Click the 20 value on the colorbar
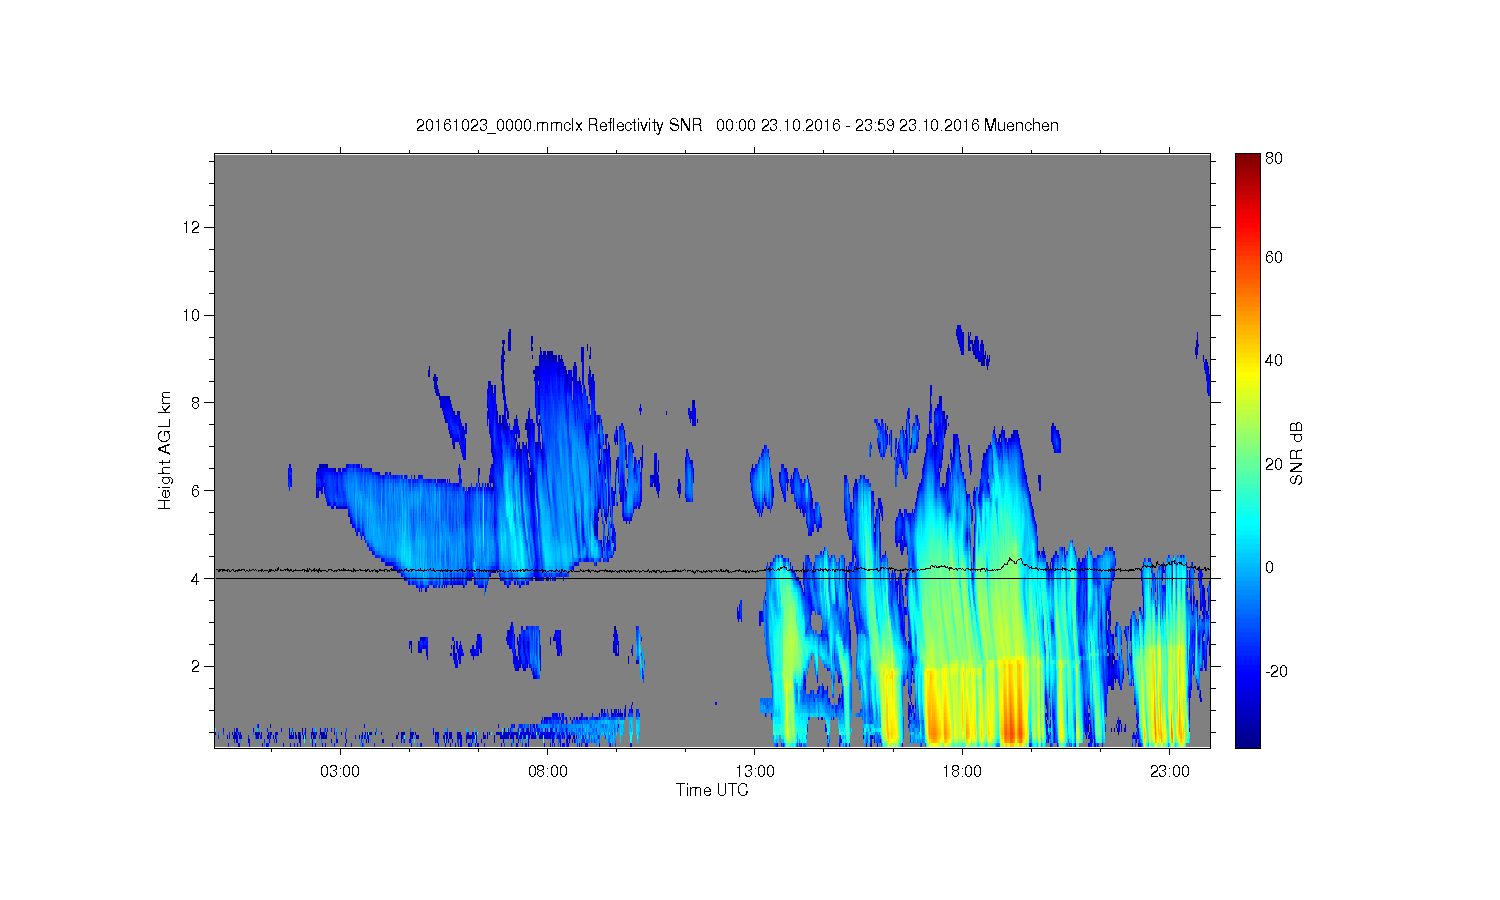The height and width of the screenshot is (900, 1500). 1274,464
